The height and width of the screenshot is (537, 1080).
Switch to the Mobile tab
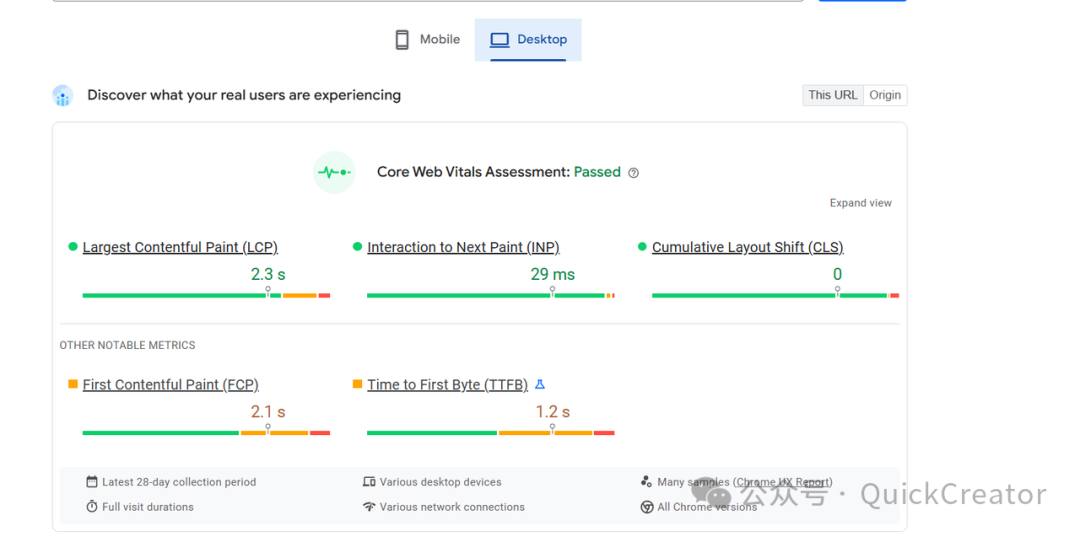pos(428,40)
